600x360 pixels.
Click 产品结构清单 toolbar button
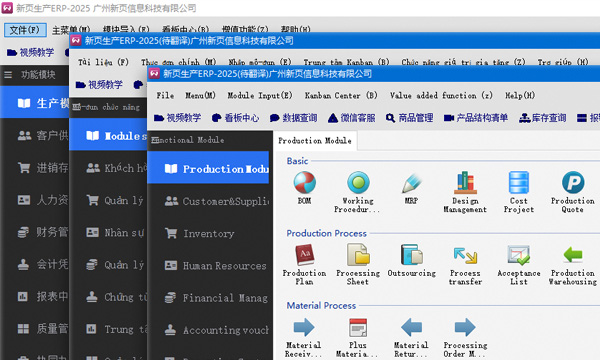point(476,118)
